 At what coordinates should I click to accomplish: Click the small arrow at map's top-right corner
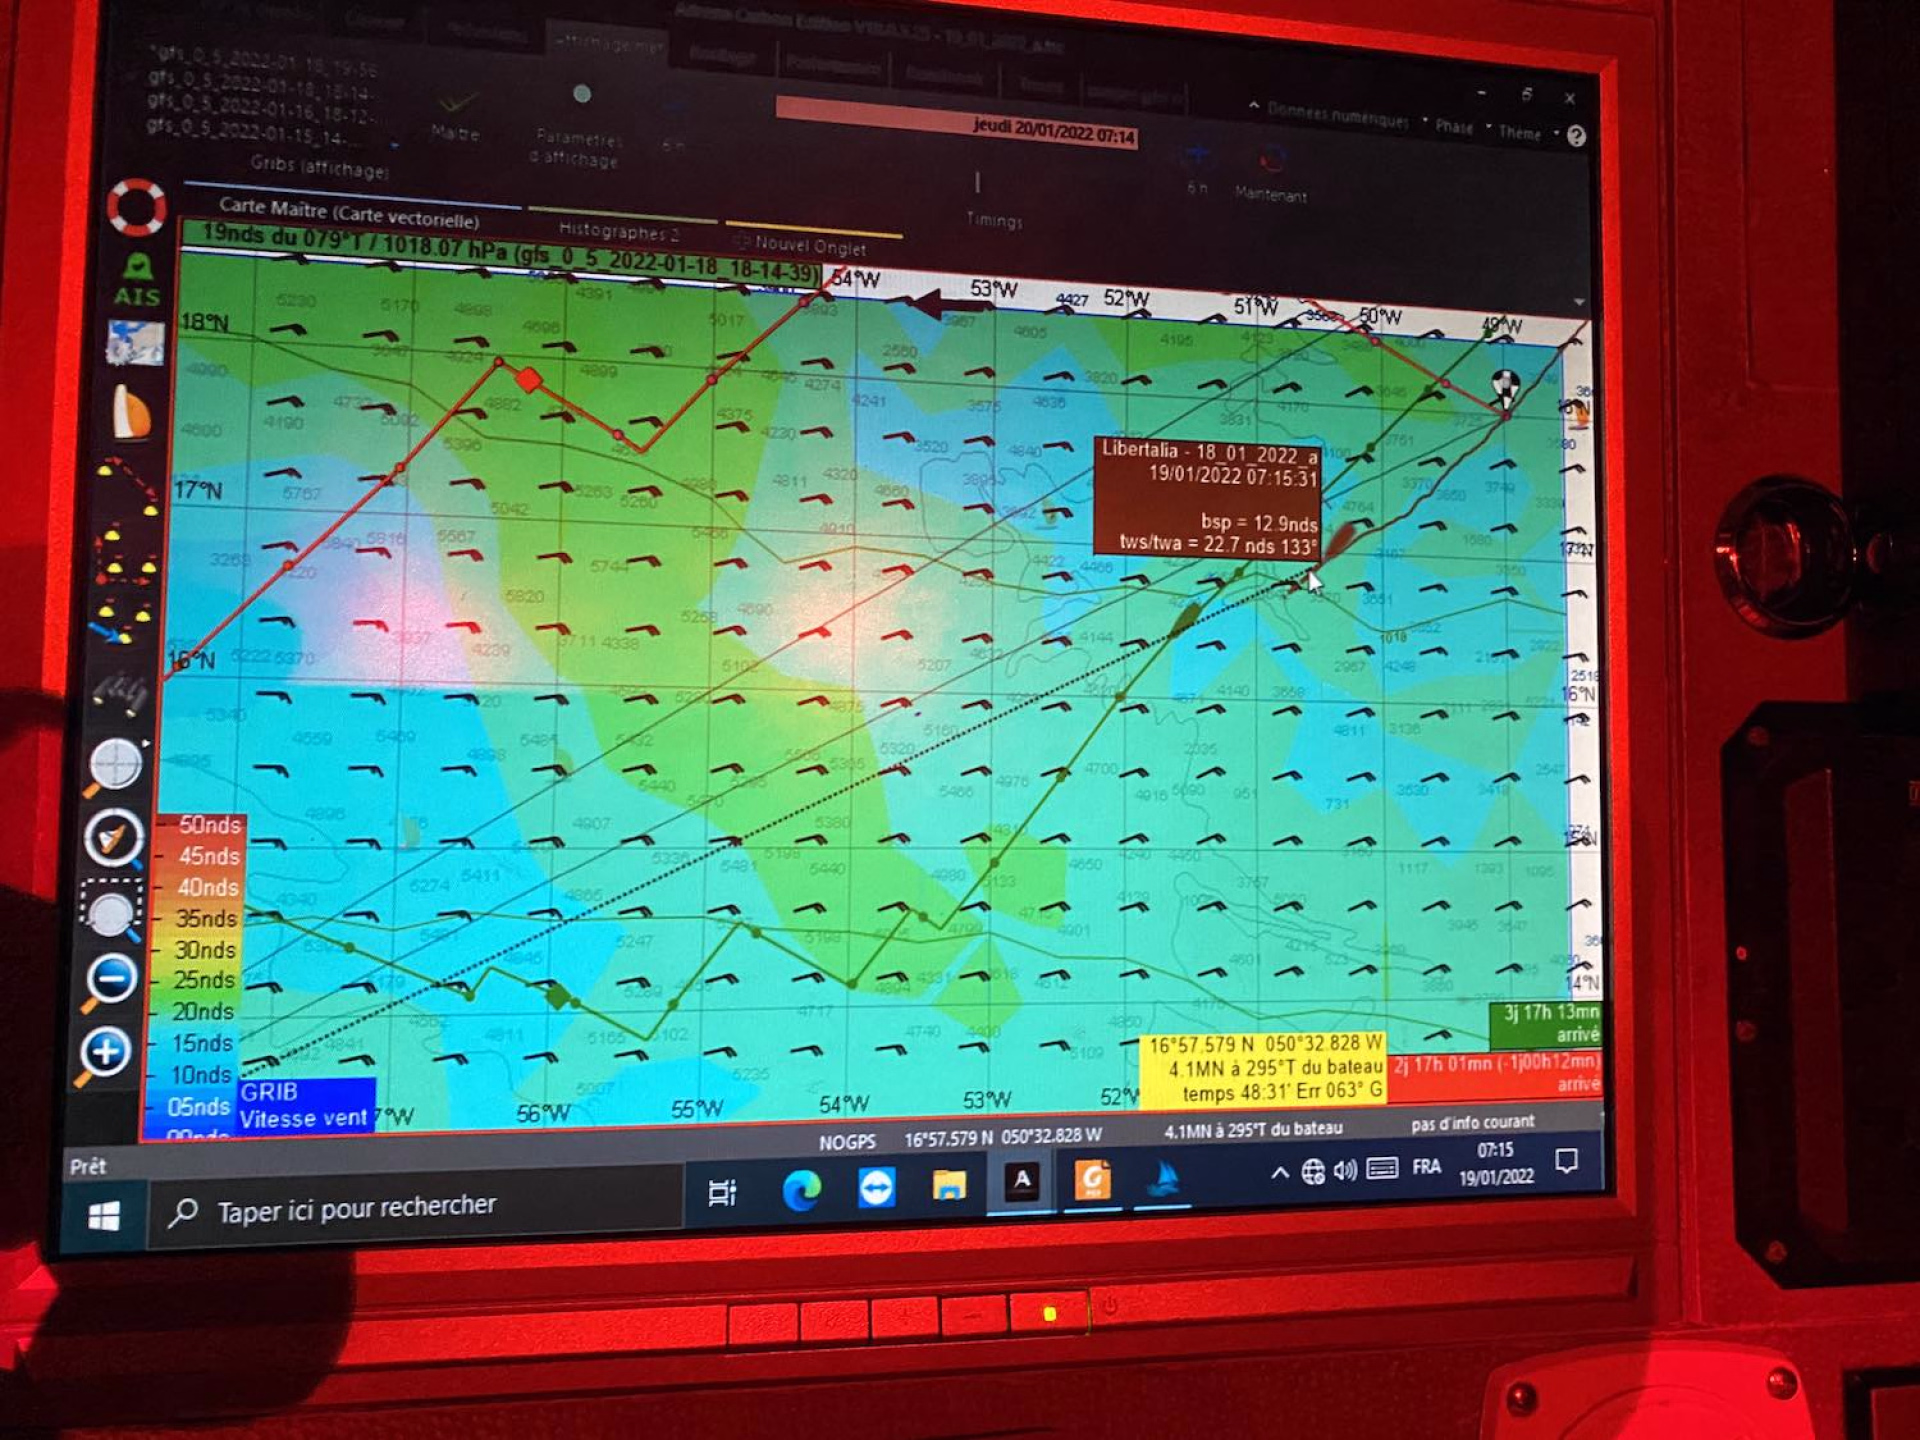point(1578,301)
